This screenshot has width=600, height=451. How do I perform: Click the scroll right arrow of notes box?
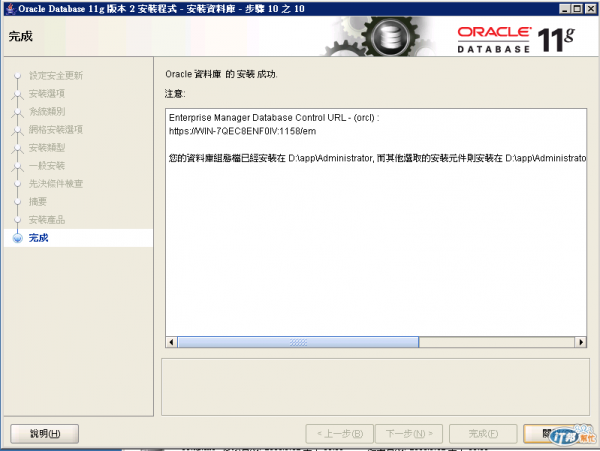pyautogui.click(x=581, y=342)
